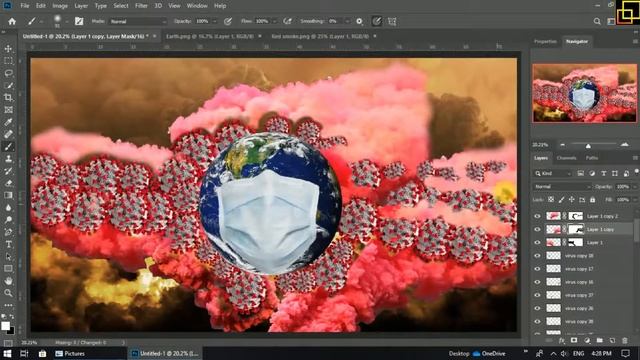
Task: Hide the Layer 1 copy 2 layer
Action: pos(538,216)
